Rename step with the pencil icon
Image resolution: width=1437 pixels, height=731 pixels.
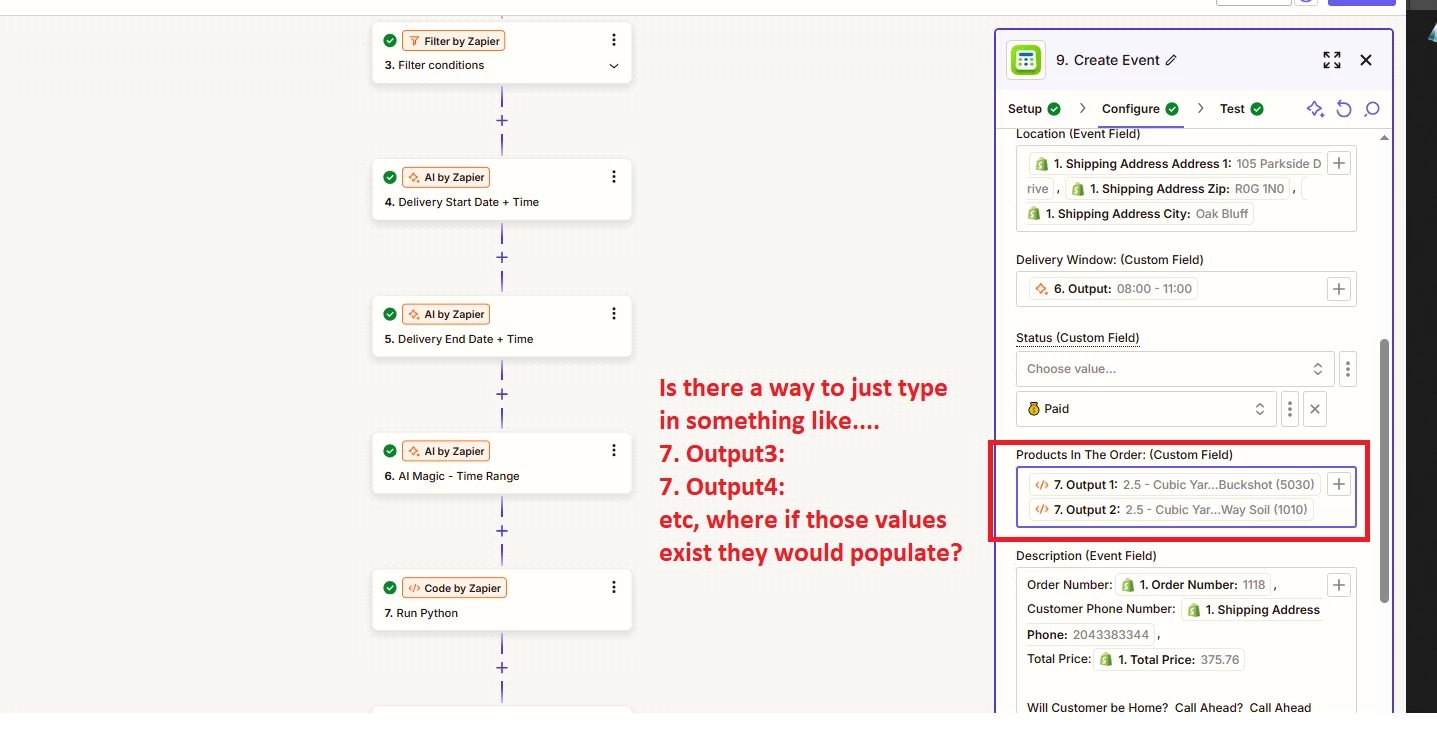pos(1172,60)
